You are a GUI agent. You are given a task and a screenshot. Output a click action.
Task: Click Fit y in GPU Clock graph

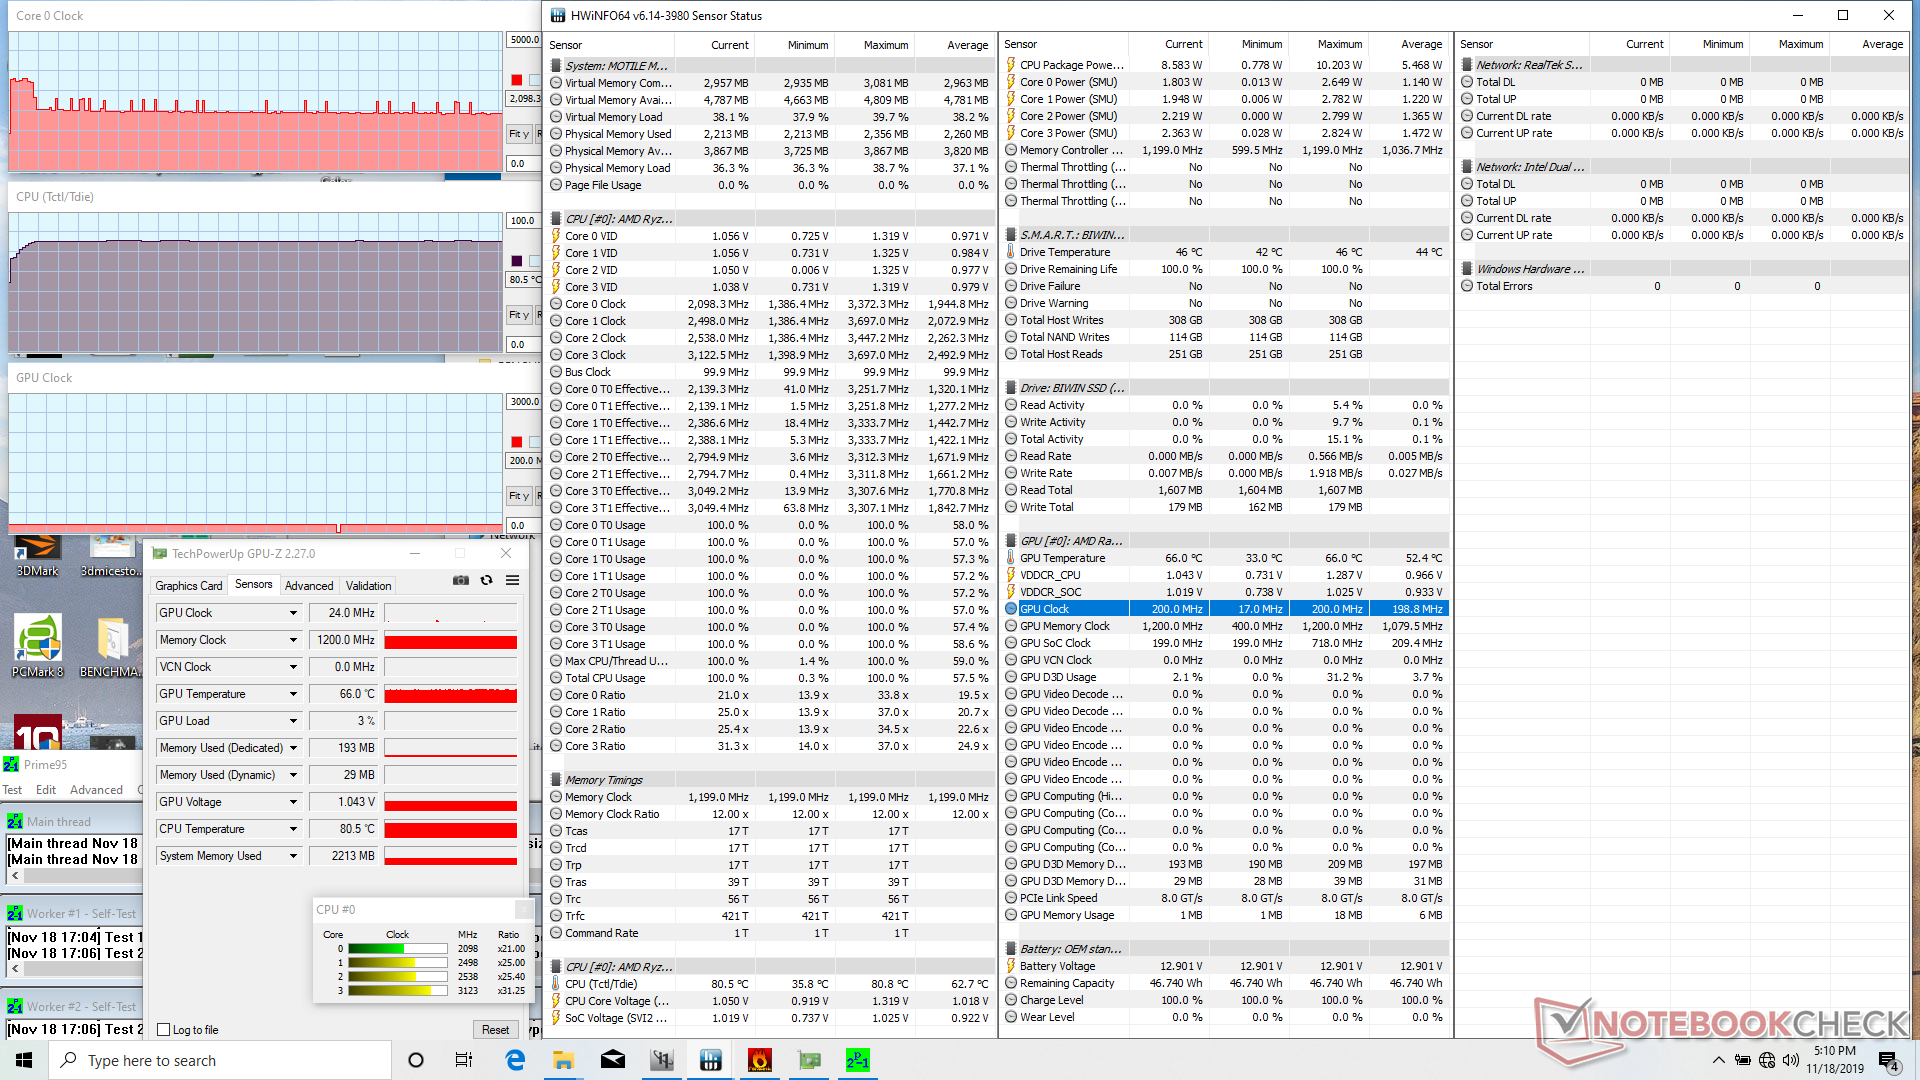pyautogui.click(x=518, y=496)
